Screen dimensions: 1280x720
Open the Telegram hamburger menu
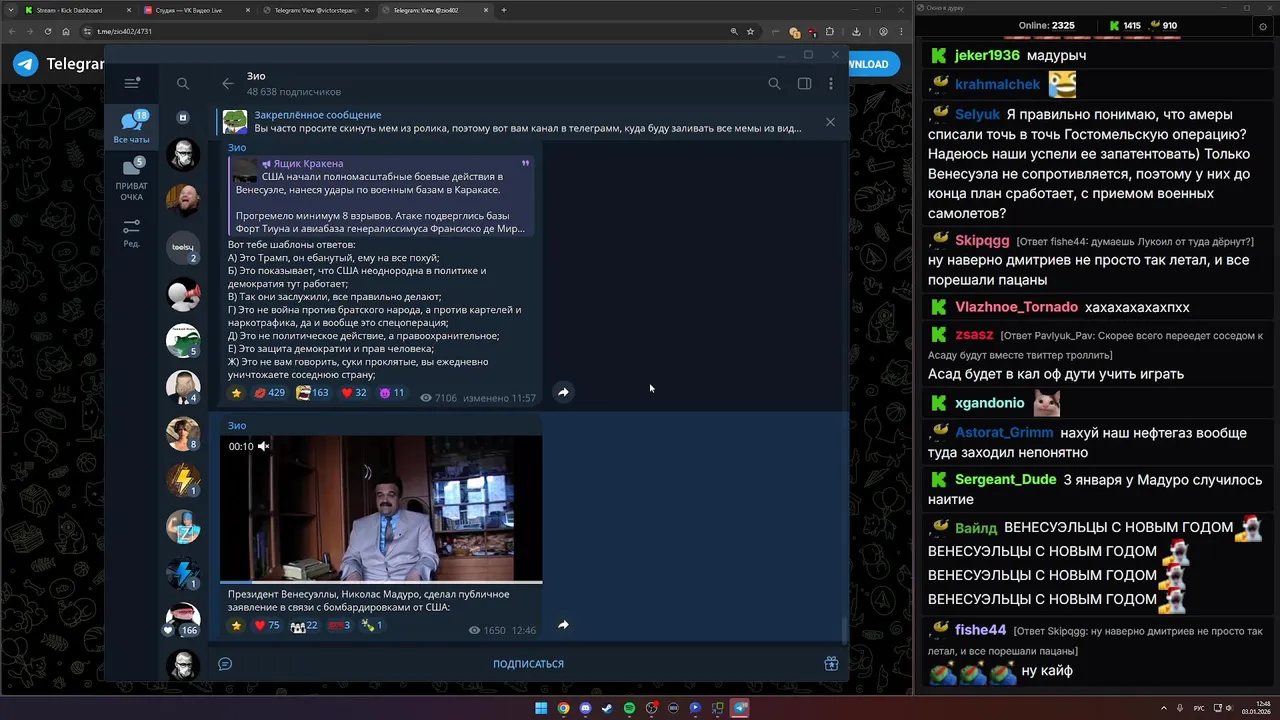131,84
